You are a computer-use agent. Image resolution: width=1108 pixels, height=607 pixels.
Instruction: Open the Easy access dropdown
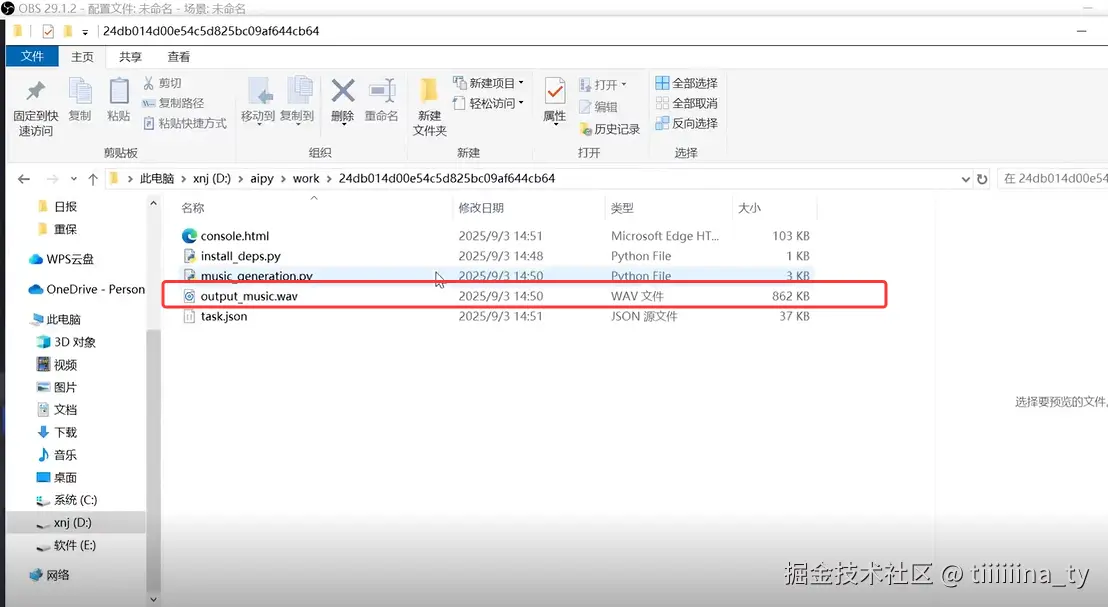[x=489, y=104]
